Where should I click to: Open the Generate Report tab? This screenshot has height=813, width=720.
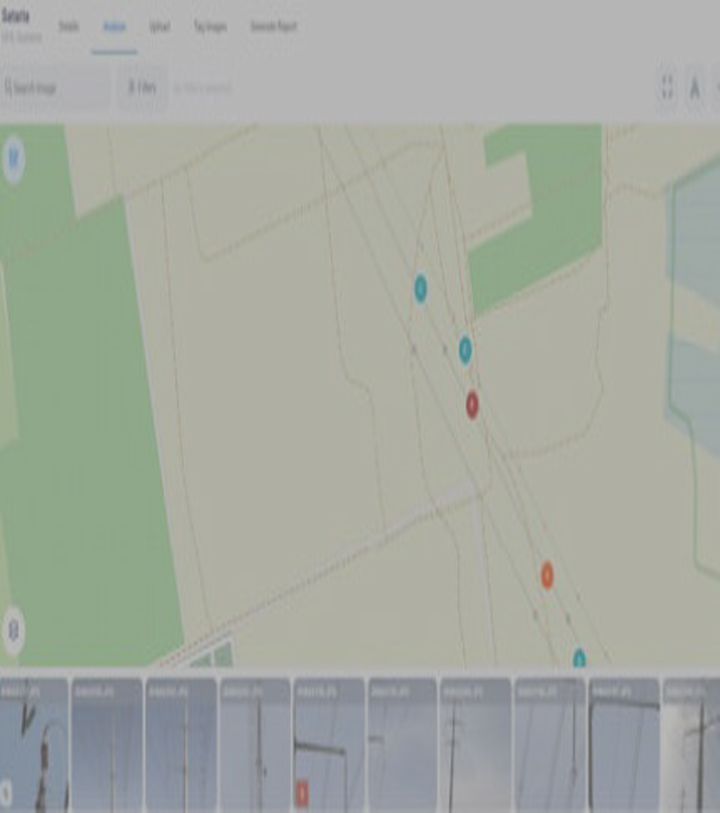click(x=273, y=26)
